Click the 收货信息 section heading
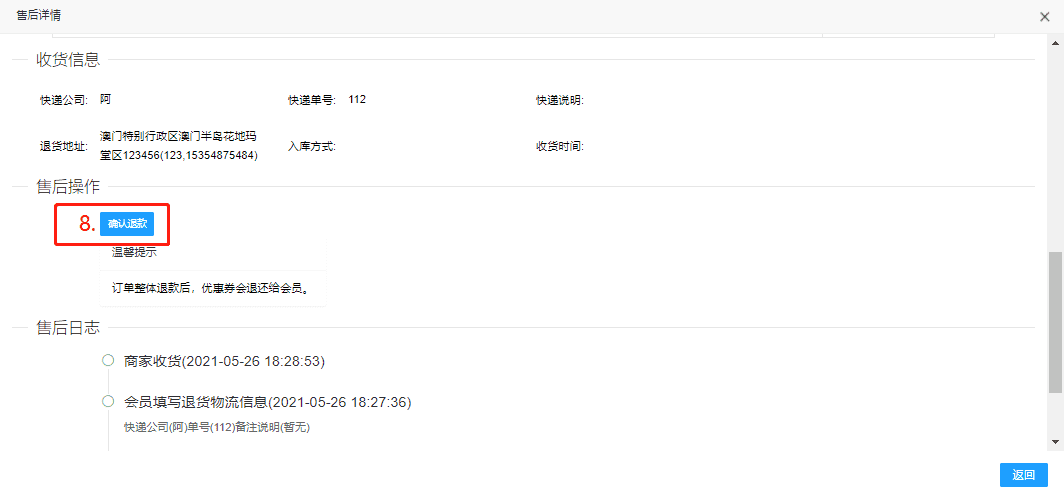The width and height of the screenshot is (1064, 496). pyautogui.click(x=68, y=60)
